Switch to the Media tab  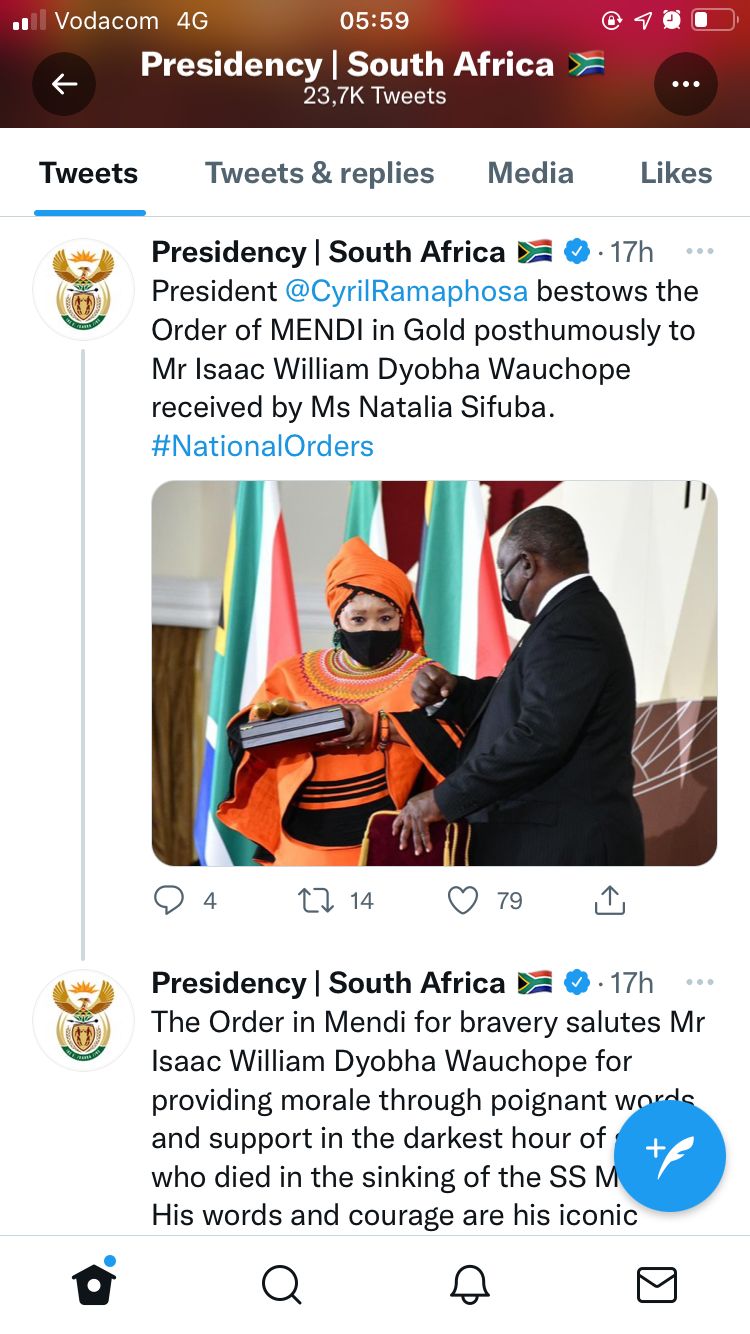click(530, 173)
